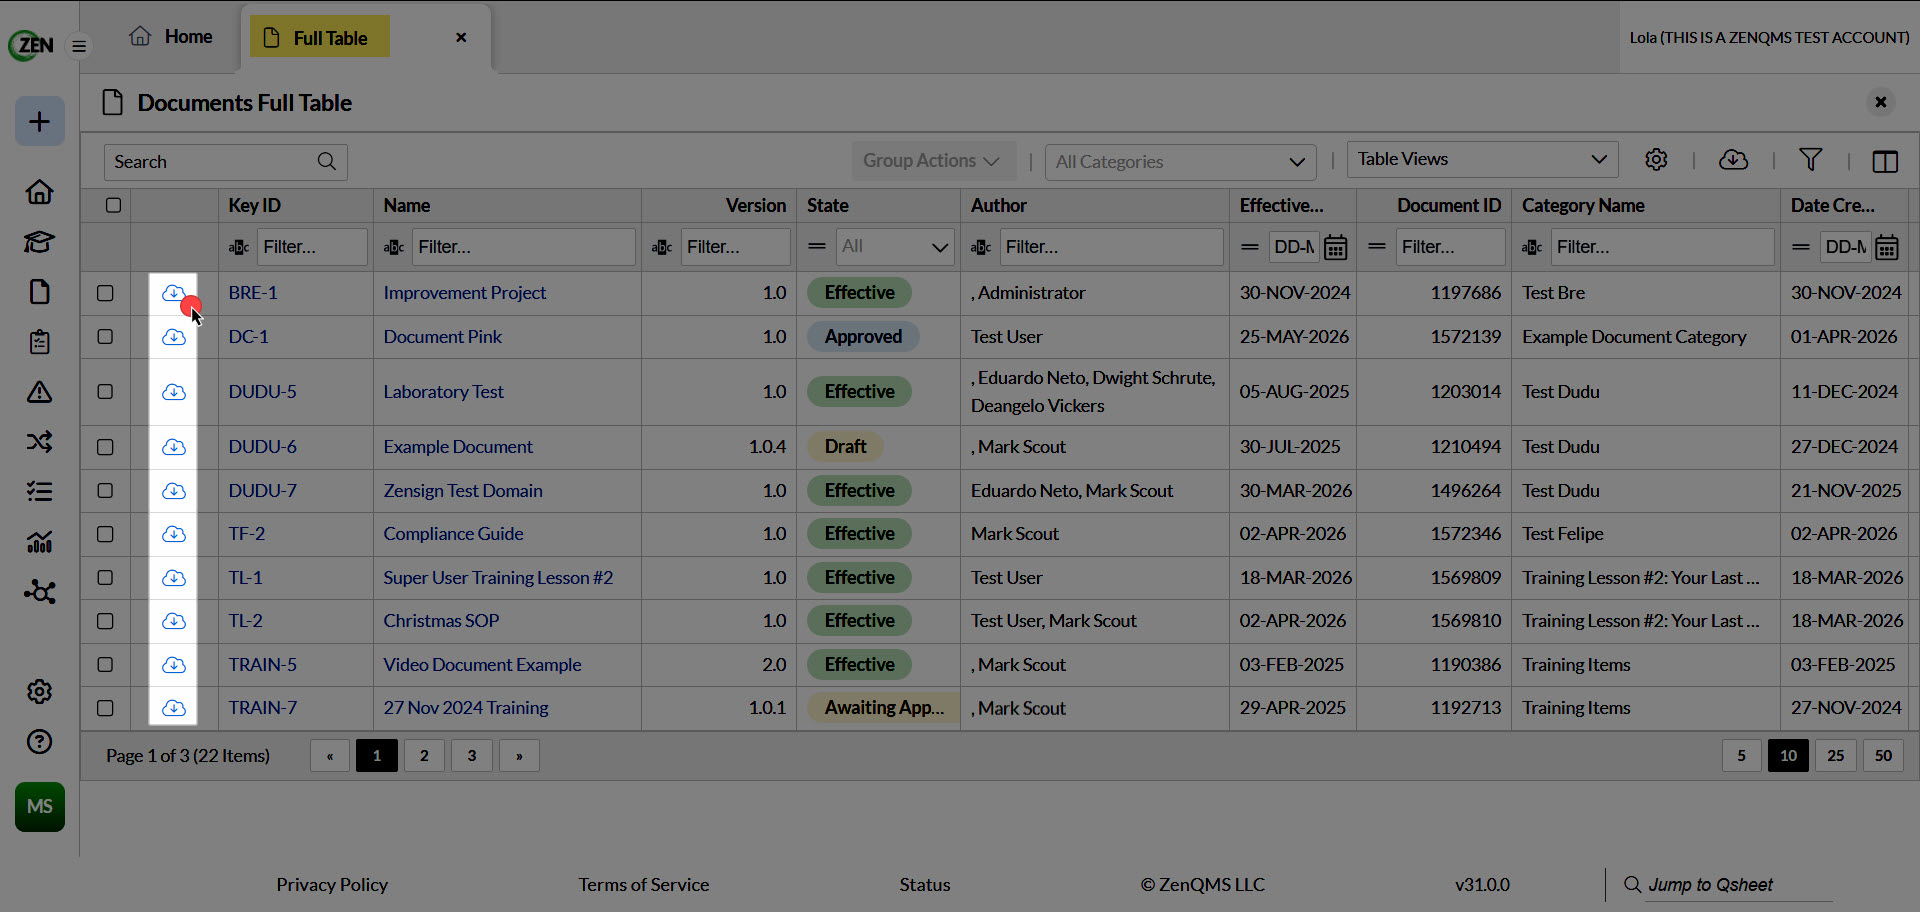
Task: Export table with cloud download toolbar icon
Action: [1733, 160]
